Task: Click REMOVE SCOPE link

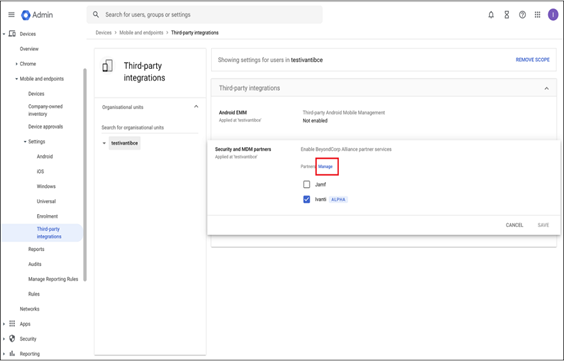Action: pyautogui.click(x=533, y=60)
